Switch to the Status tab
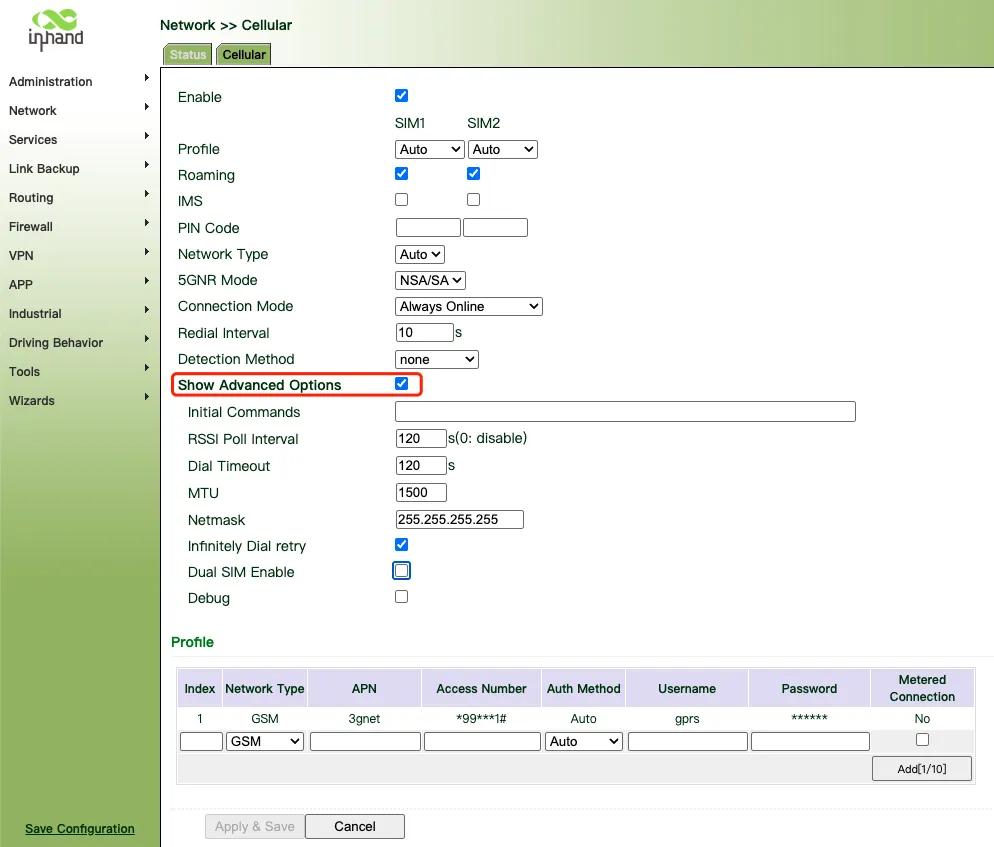The image size is (994, 847). pos(188,55)
